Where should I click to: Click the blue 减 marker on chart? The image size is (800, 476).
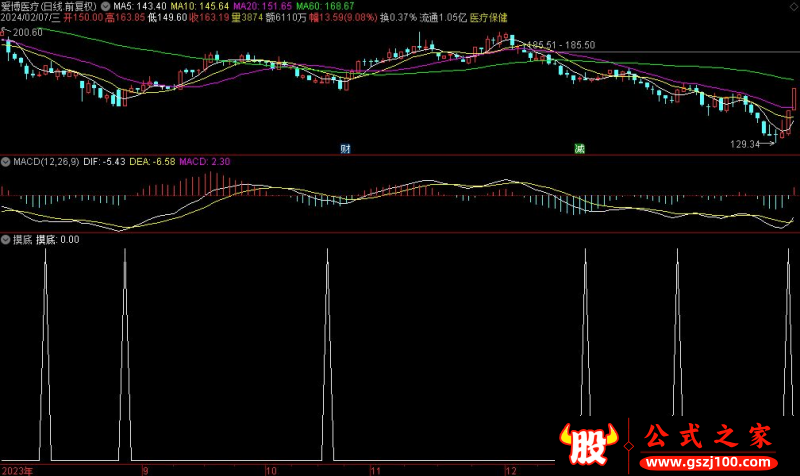579,149
